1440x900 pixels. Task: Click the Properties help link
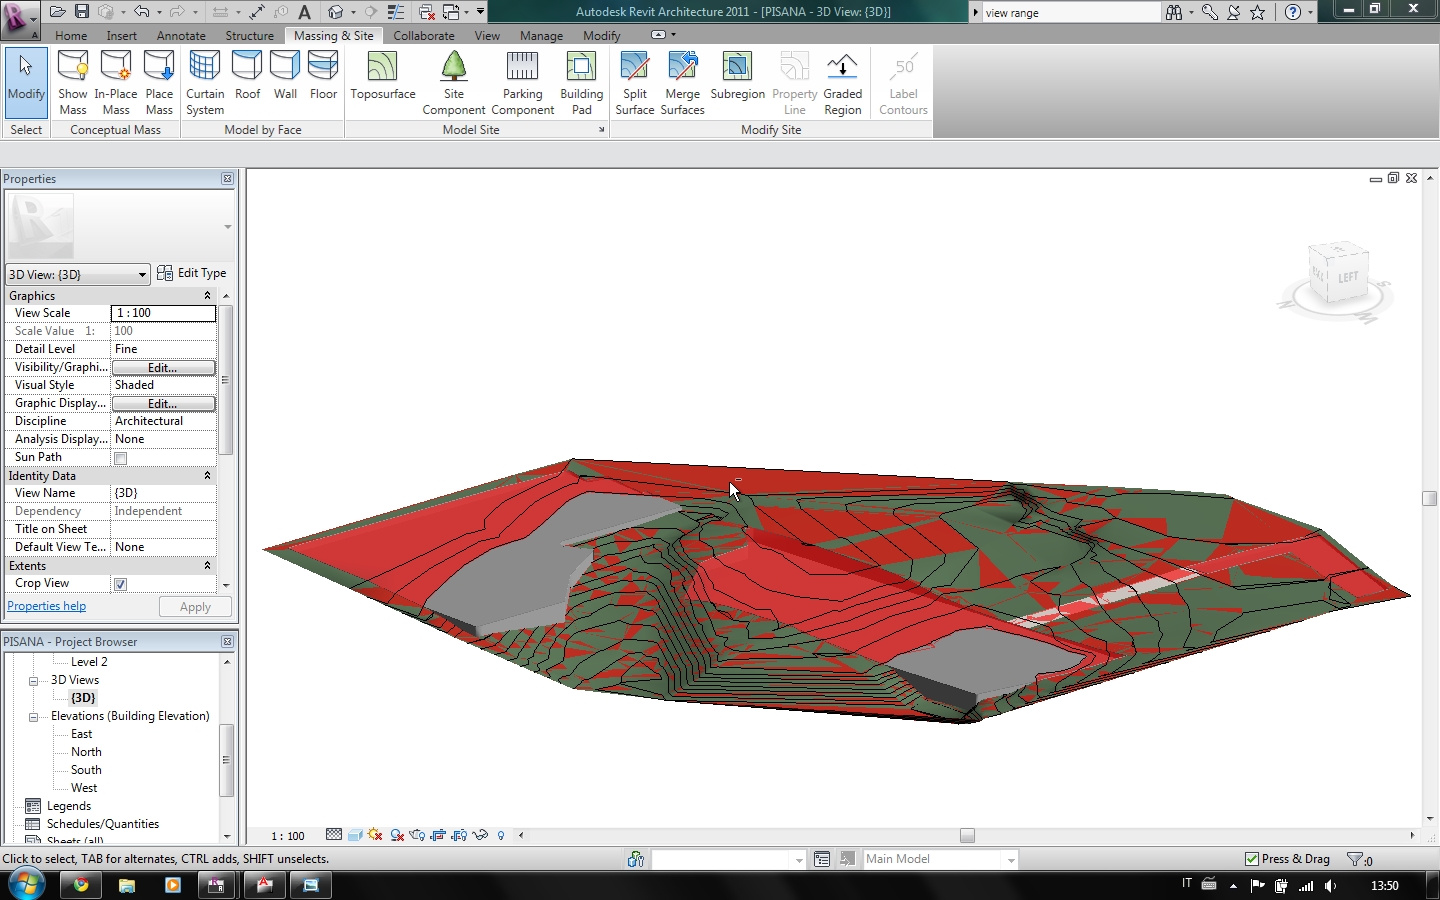click(46, 606)
